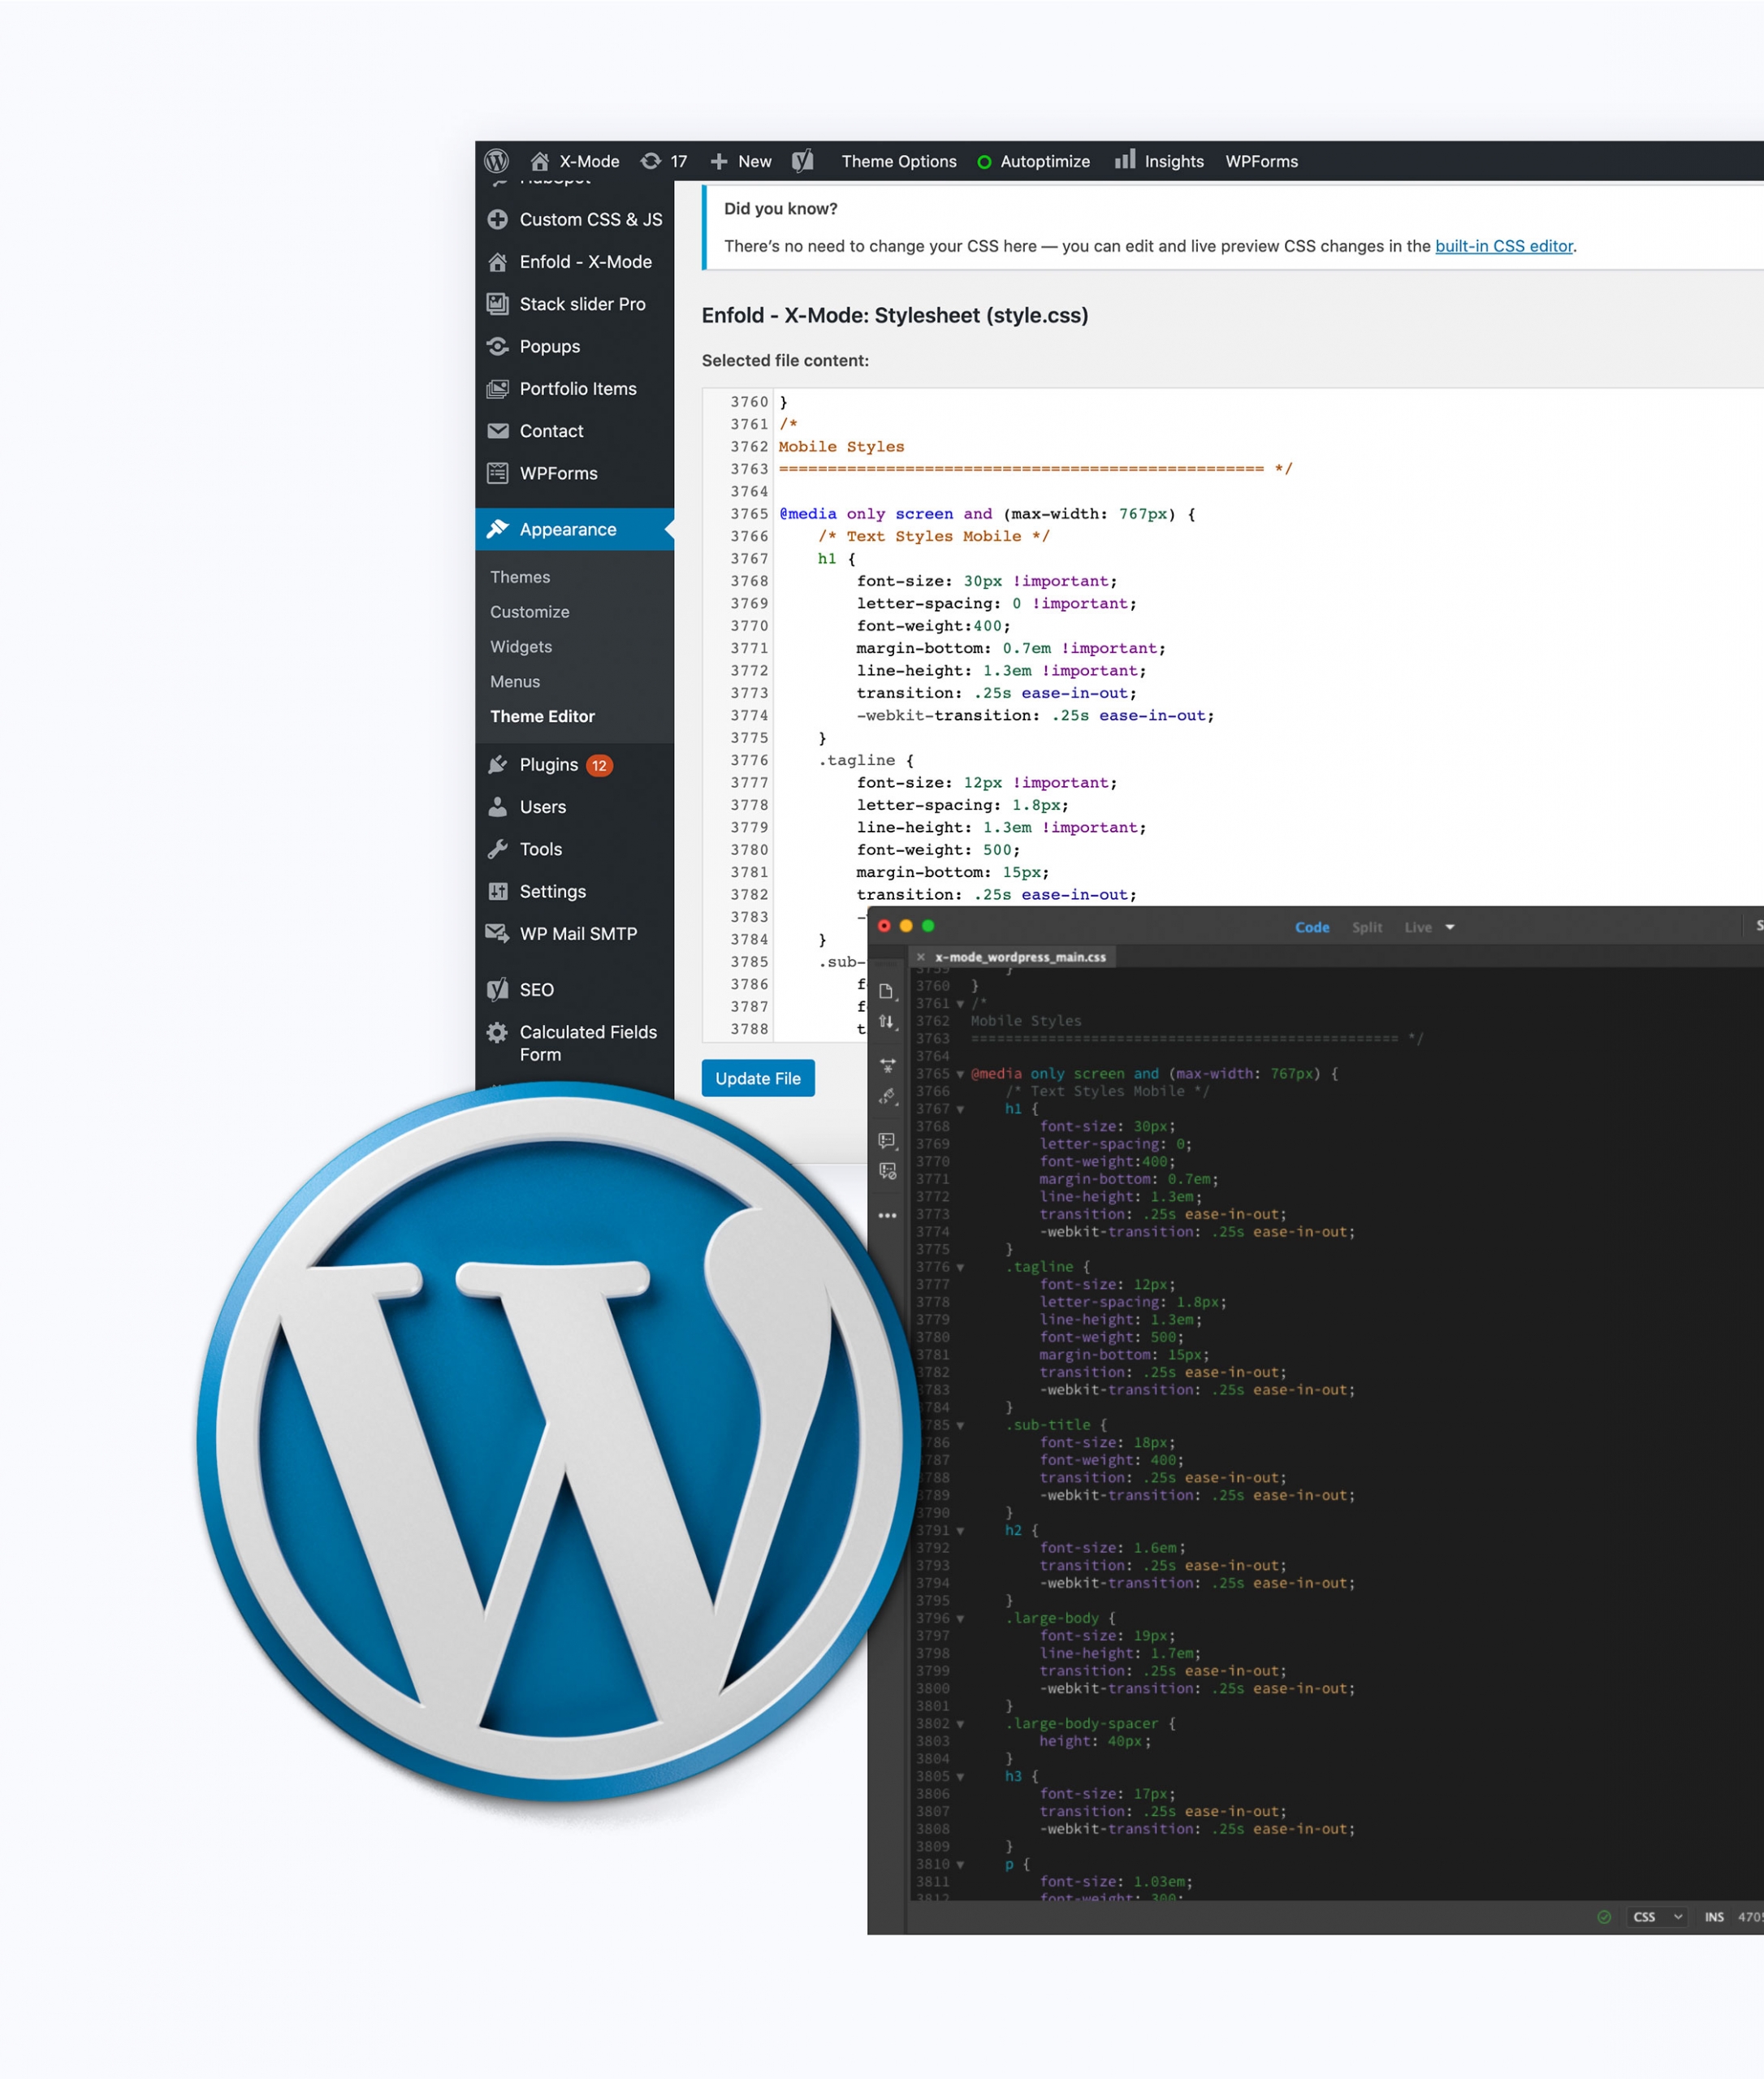Screen dimensions: 1764x2079
Task: Open Plugins with 12 updates
Action: (x=575, y=765)
